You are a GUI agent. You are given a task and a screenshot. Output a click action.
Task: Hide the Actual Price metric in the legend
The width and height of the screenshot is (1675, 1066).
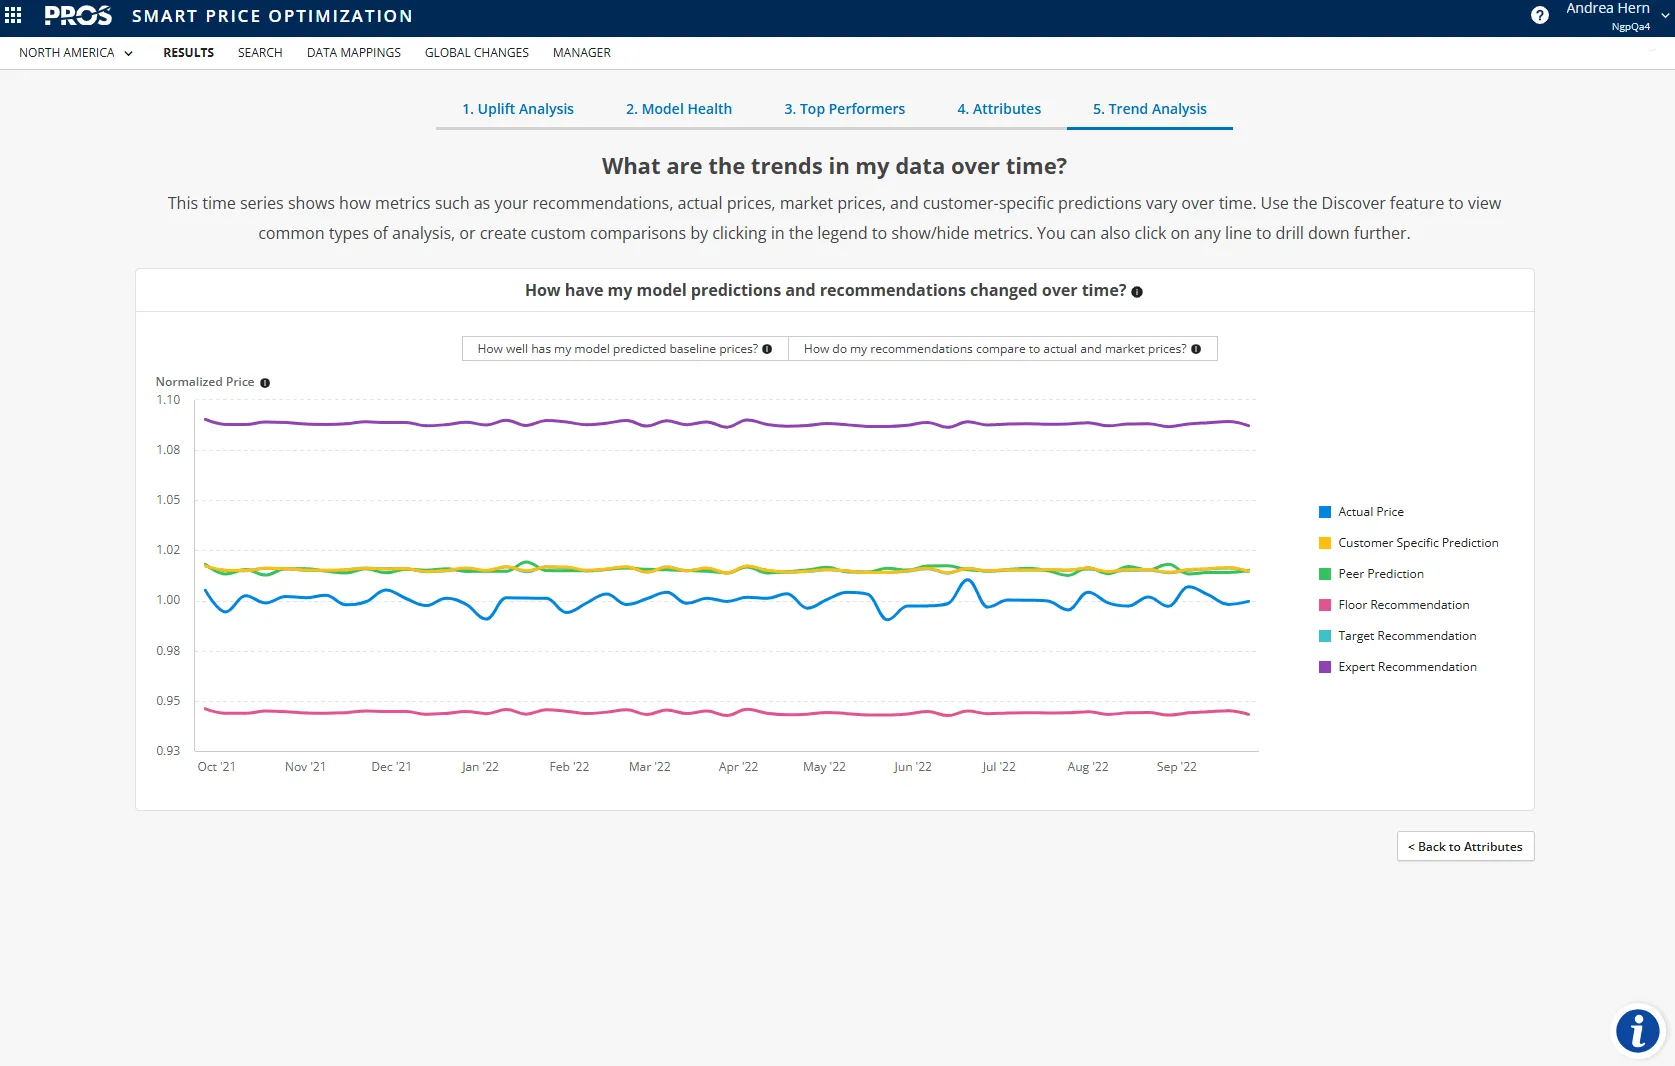coord(1372,511)
